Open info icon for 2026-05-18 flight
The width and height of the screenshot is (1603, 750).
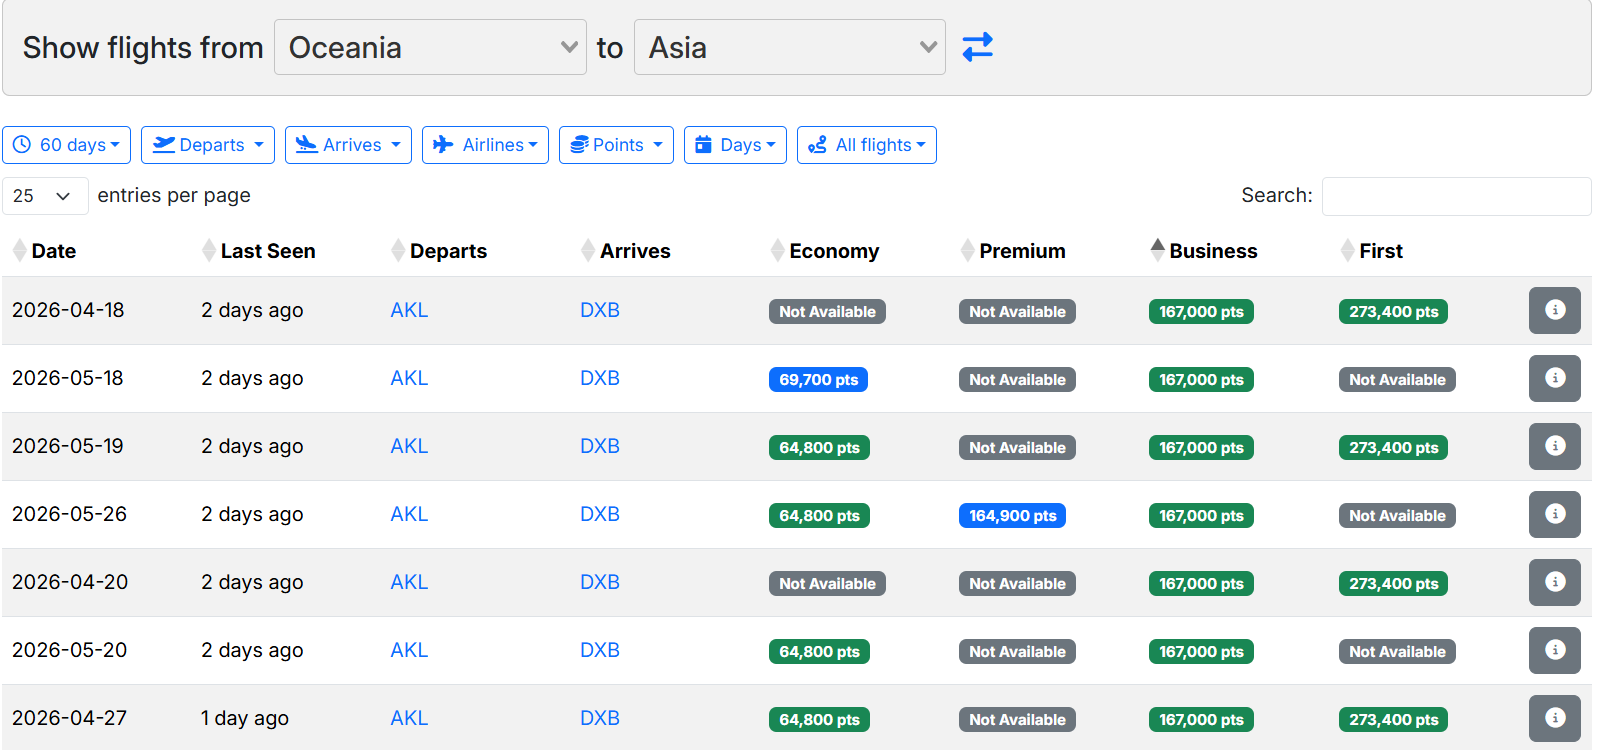click(1554, 378)
